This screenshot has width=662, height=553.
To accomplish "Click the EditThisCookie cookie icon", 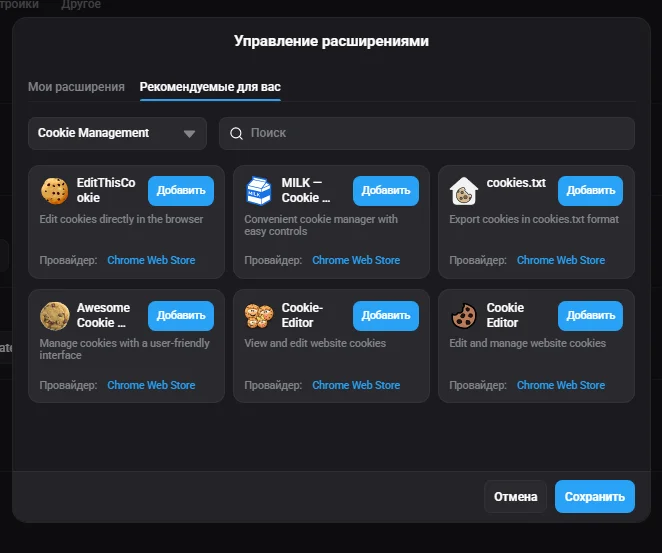I will (x=54, y=191).
